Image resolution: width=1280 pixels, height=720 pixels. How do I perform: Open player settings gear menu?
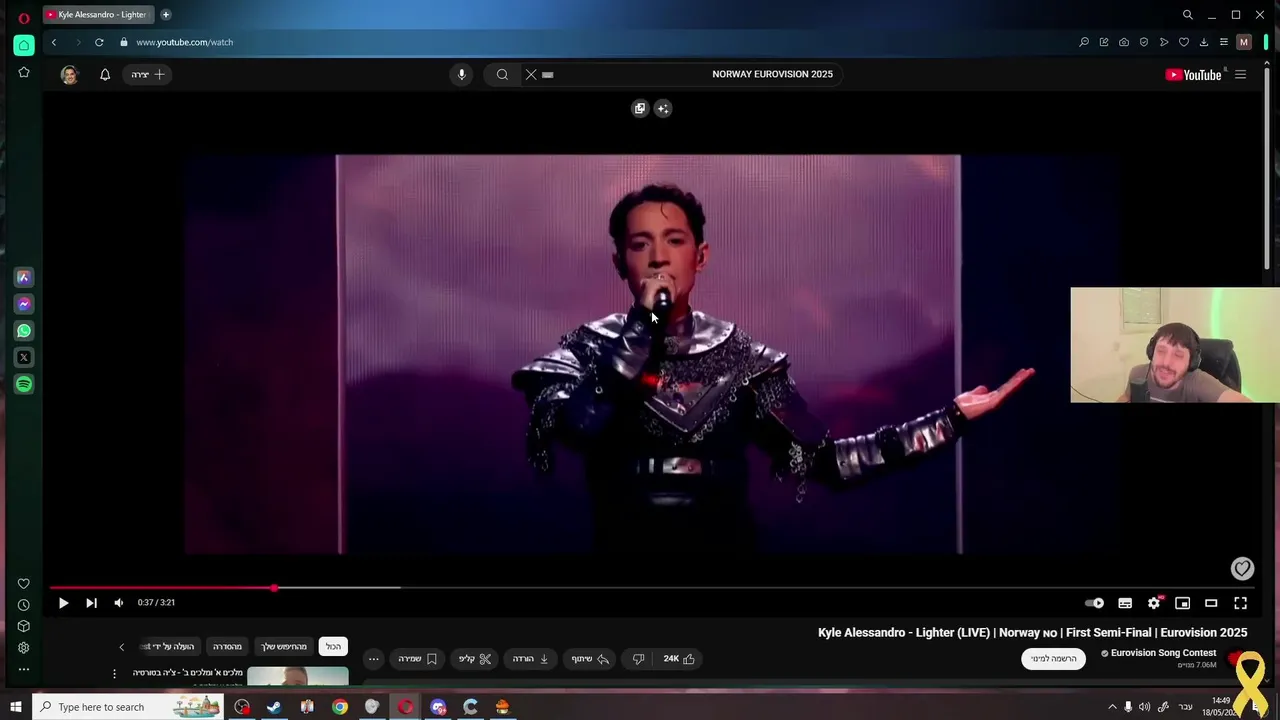click(x=1154, y=603)
